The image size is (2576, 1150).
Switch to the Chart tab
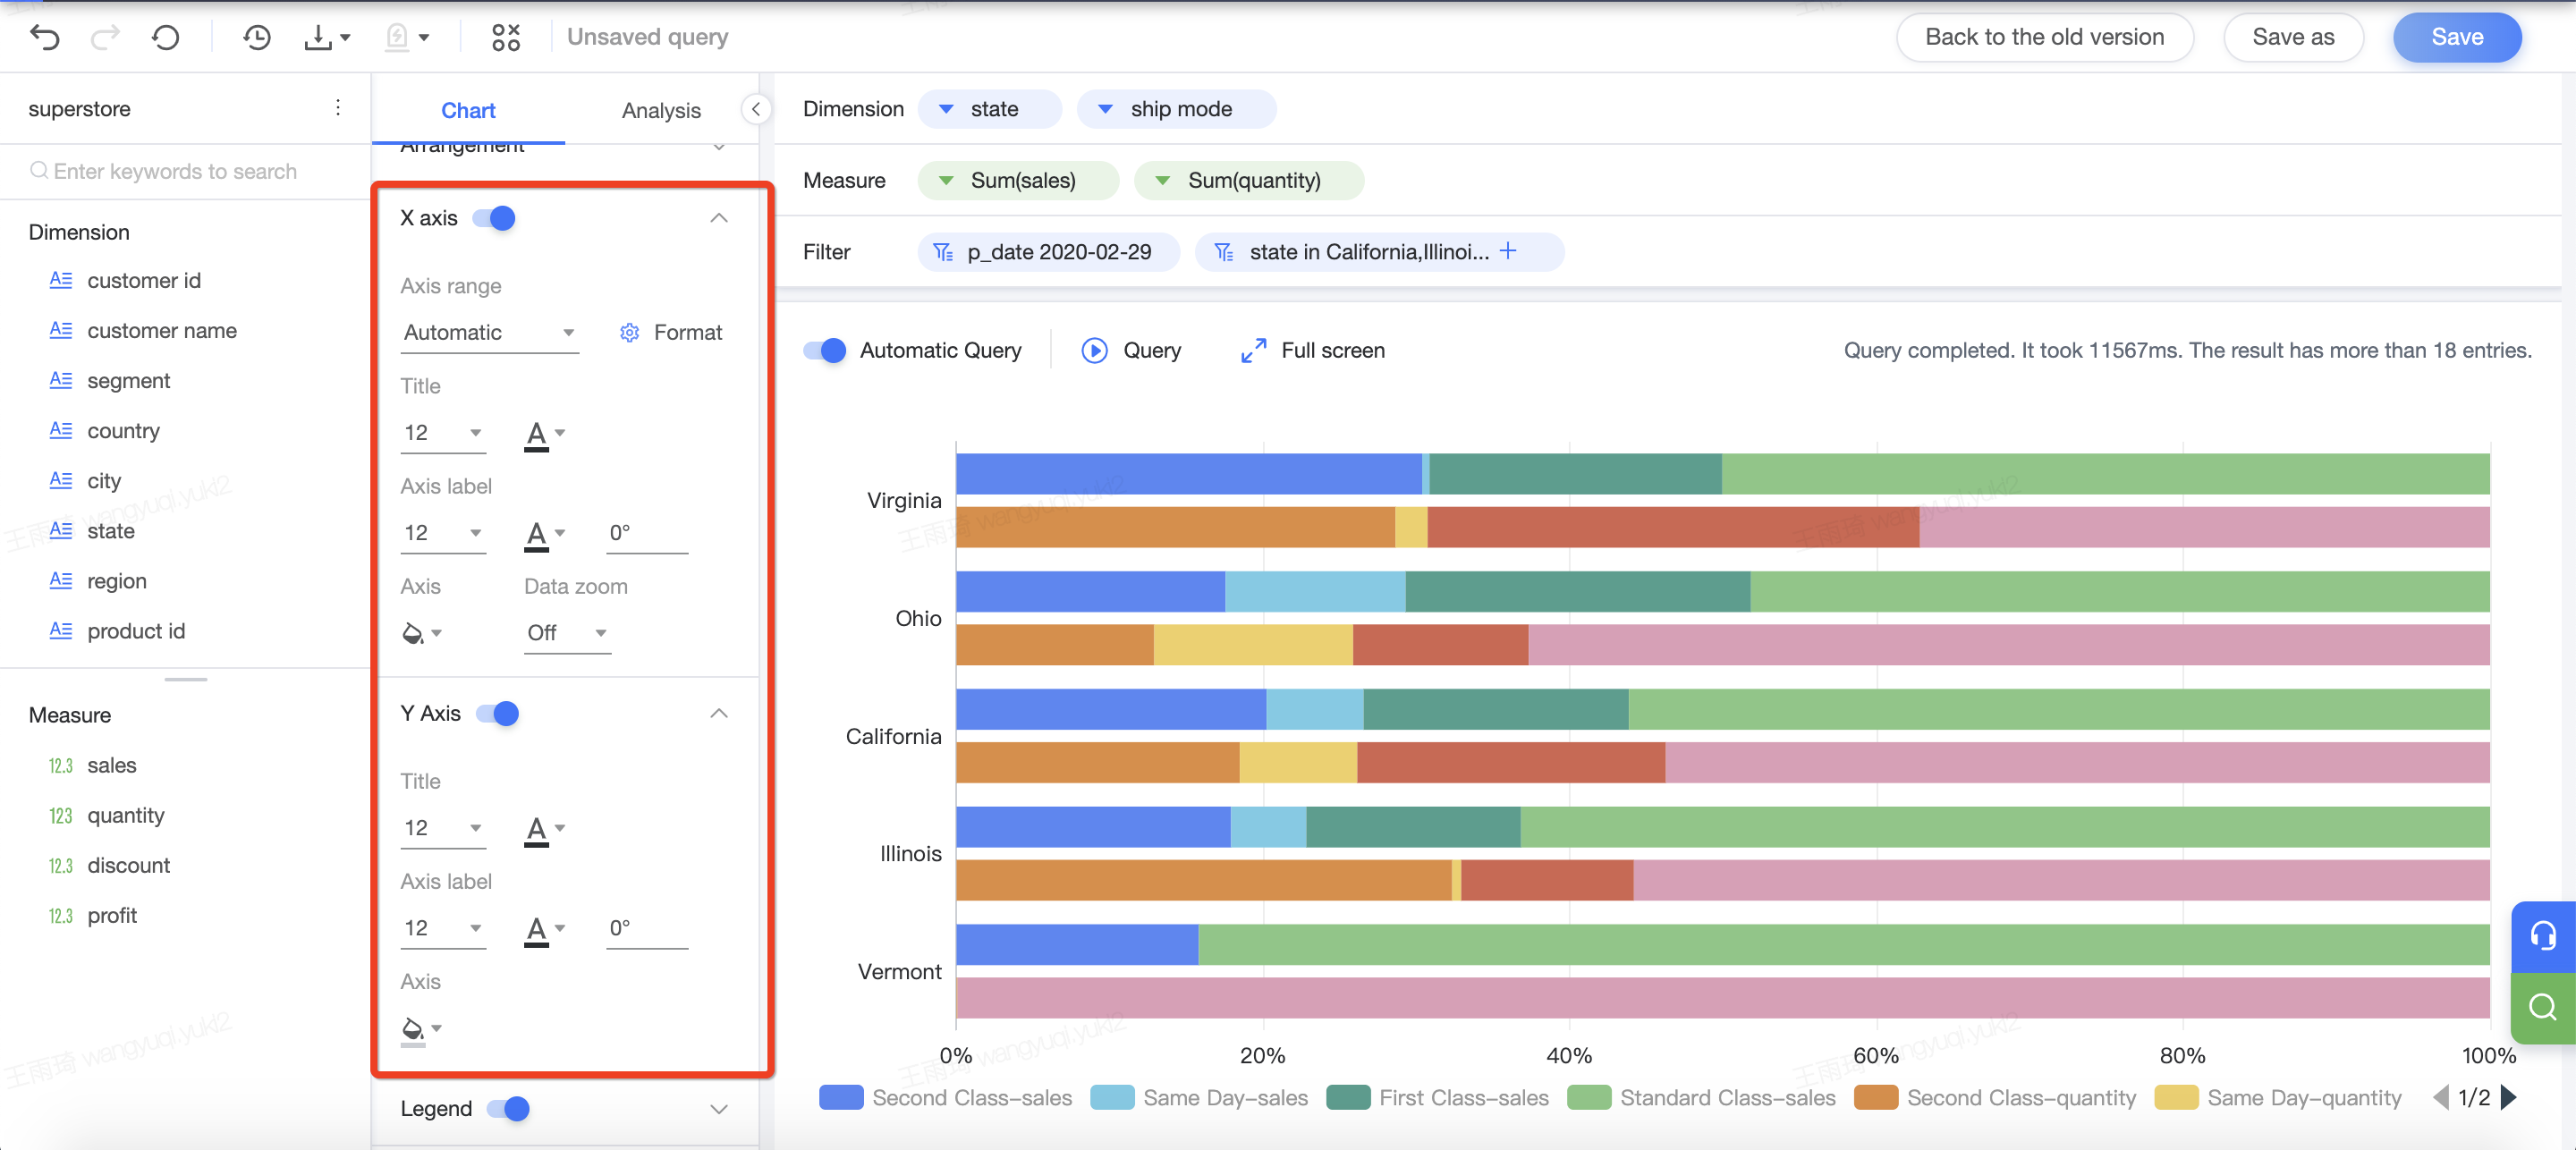click(x=468, y=110)
